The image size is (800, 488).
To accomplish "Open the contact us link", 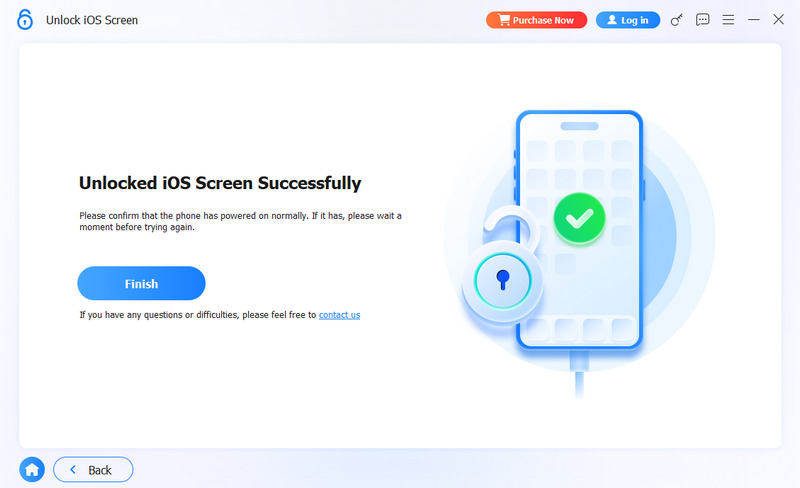I will [339, 315].
